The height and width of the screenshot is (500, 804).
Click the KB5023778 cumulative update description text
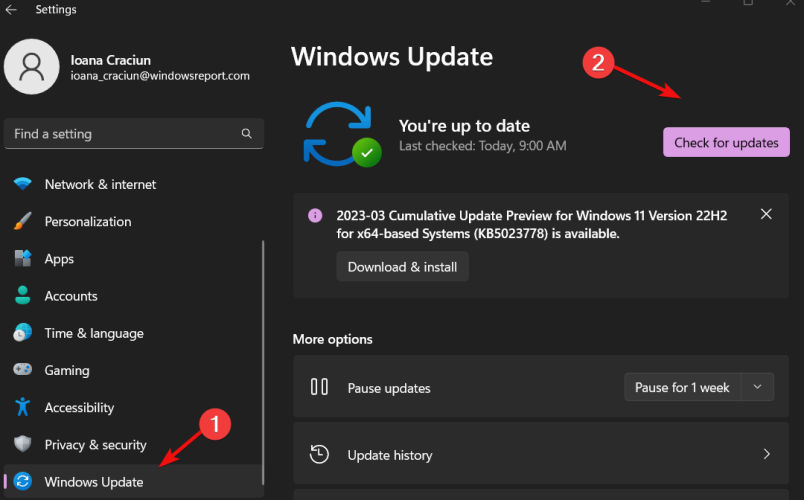click(531, 225)
